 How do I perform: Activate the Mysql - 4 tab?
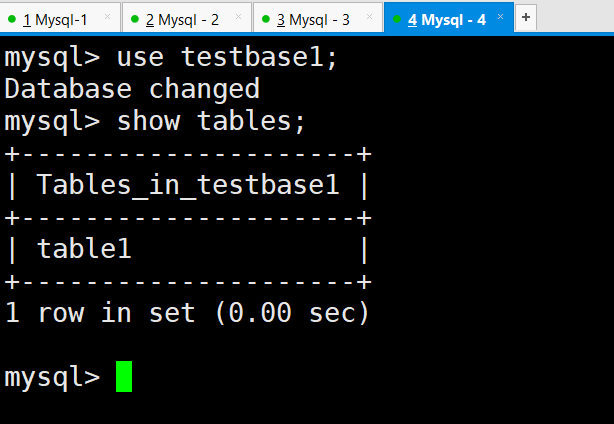[x=448, y=18]
